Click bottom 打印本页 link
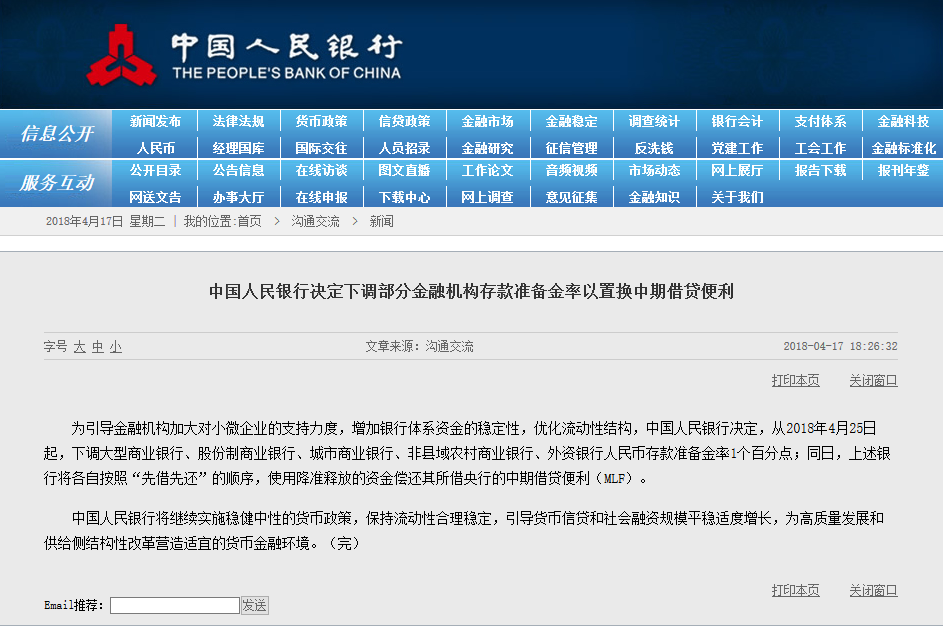 [795, 590]
